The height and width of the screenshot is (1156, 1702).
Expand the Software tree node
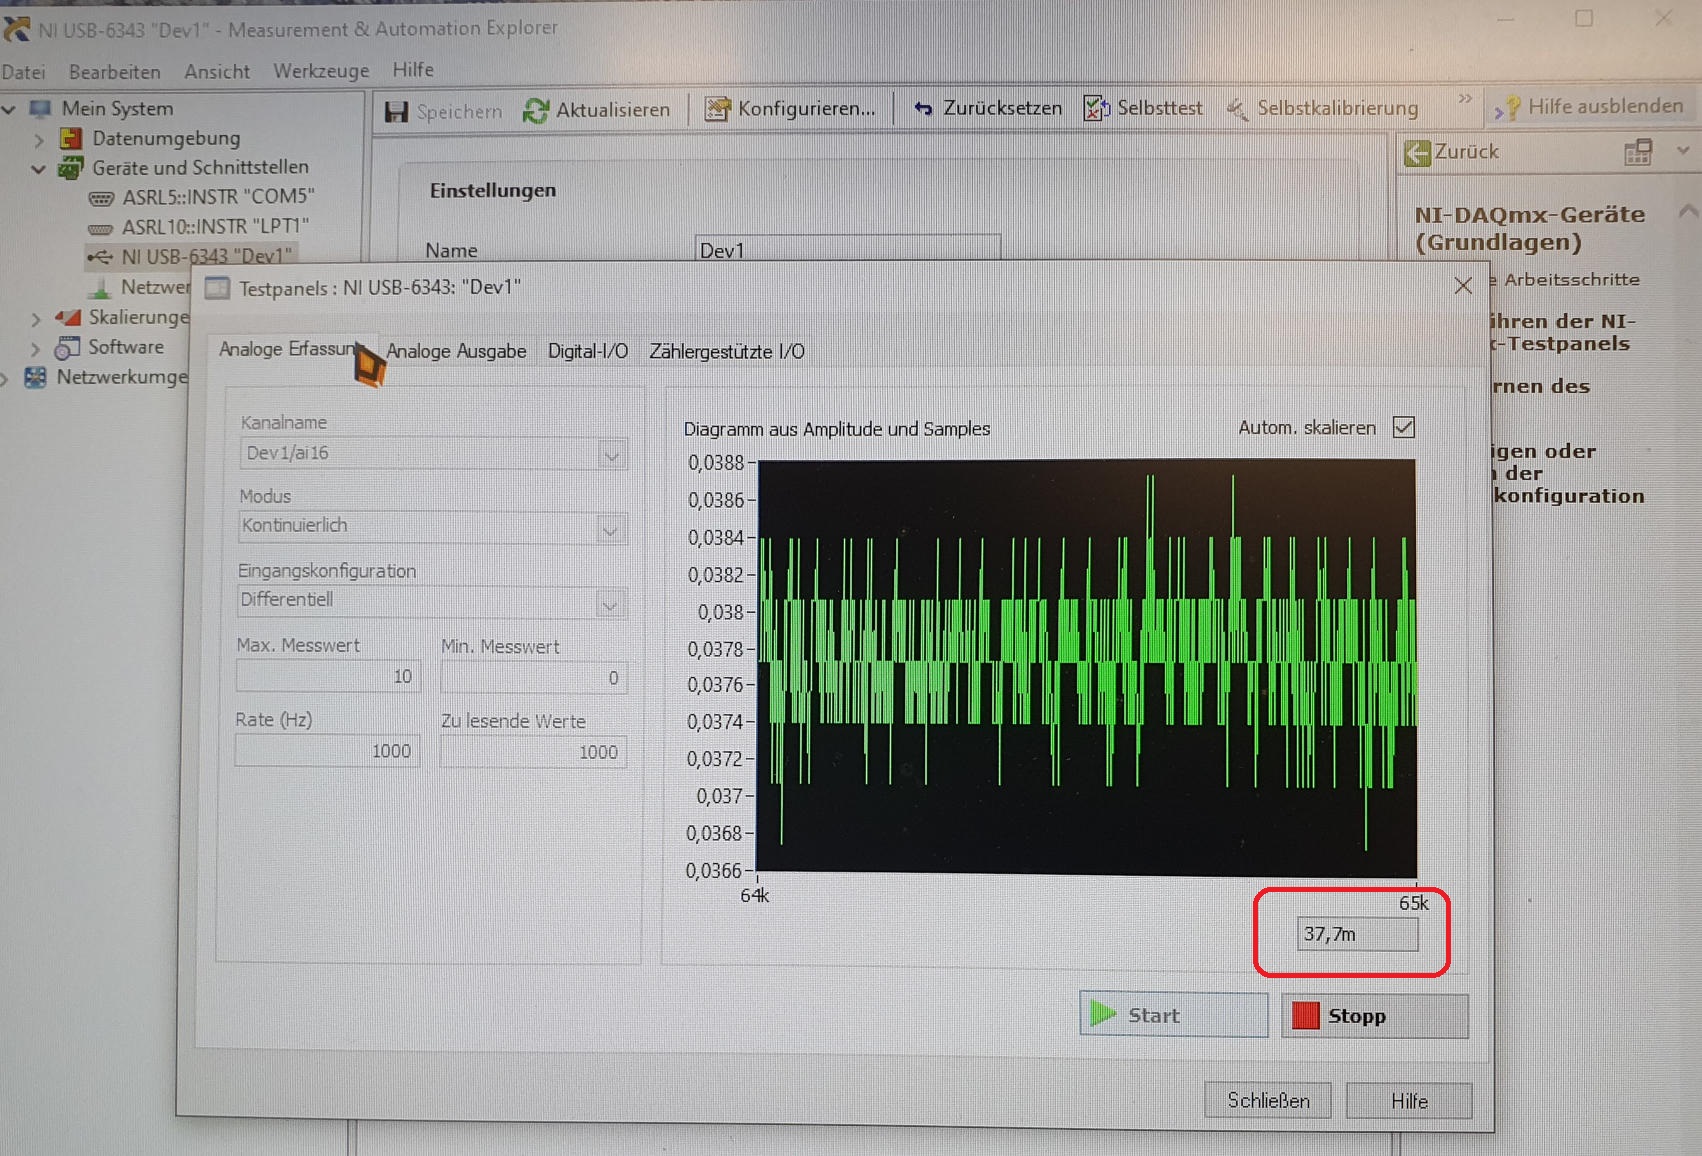36,349
